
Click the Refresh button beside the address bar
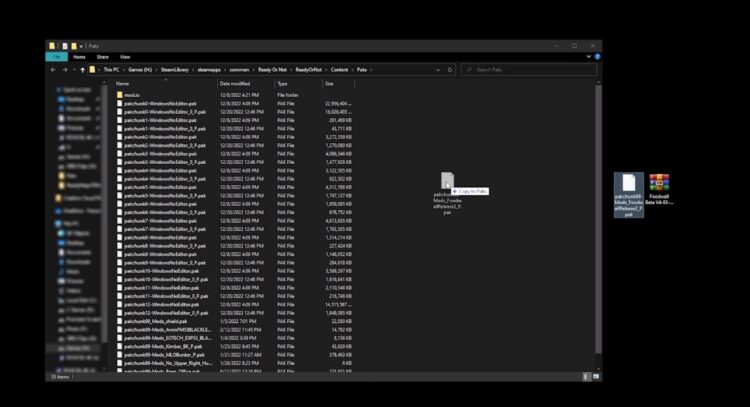[450, 70]
